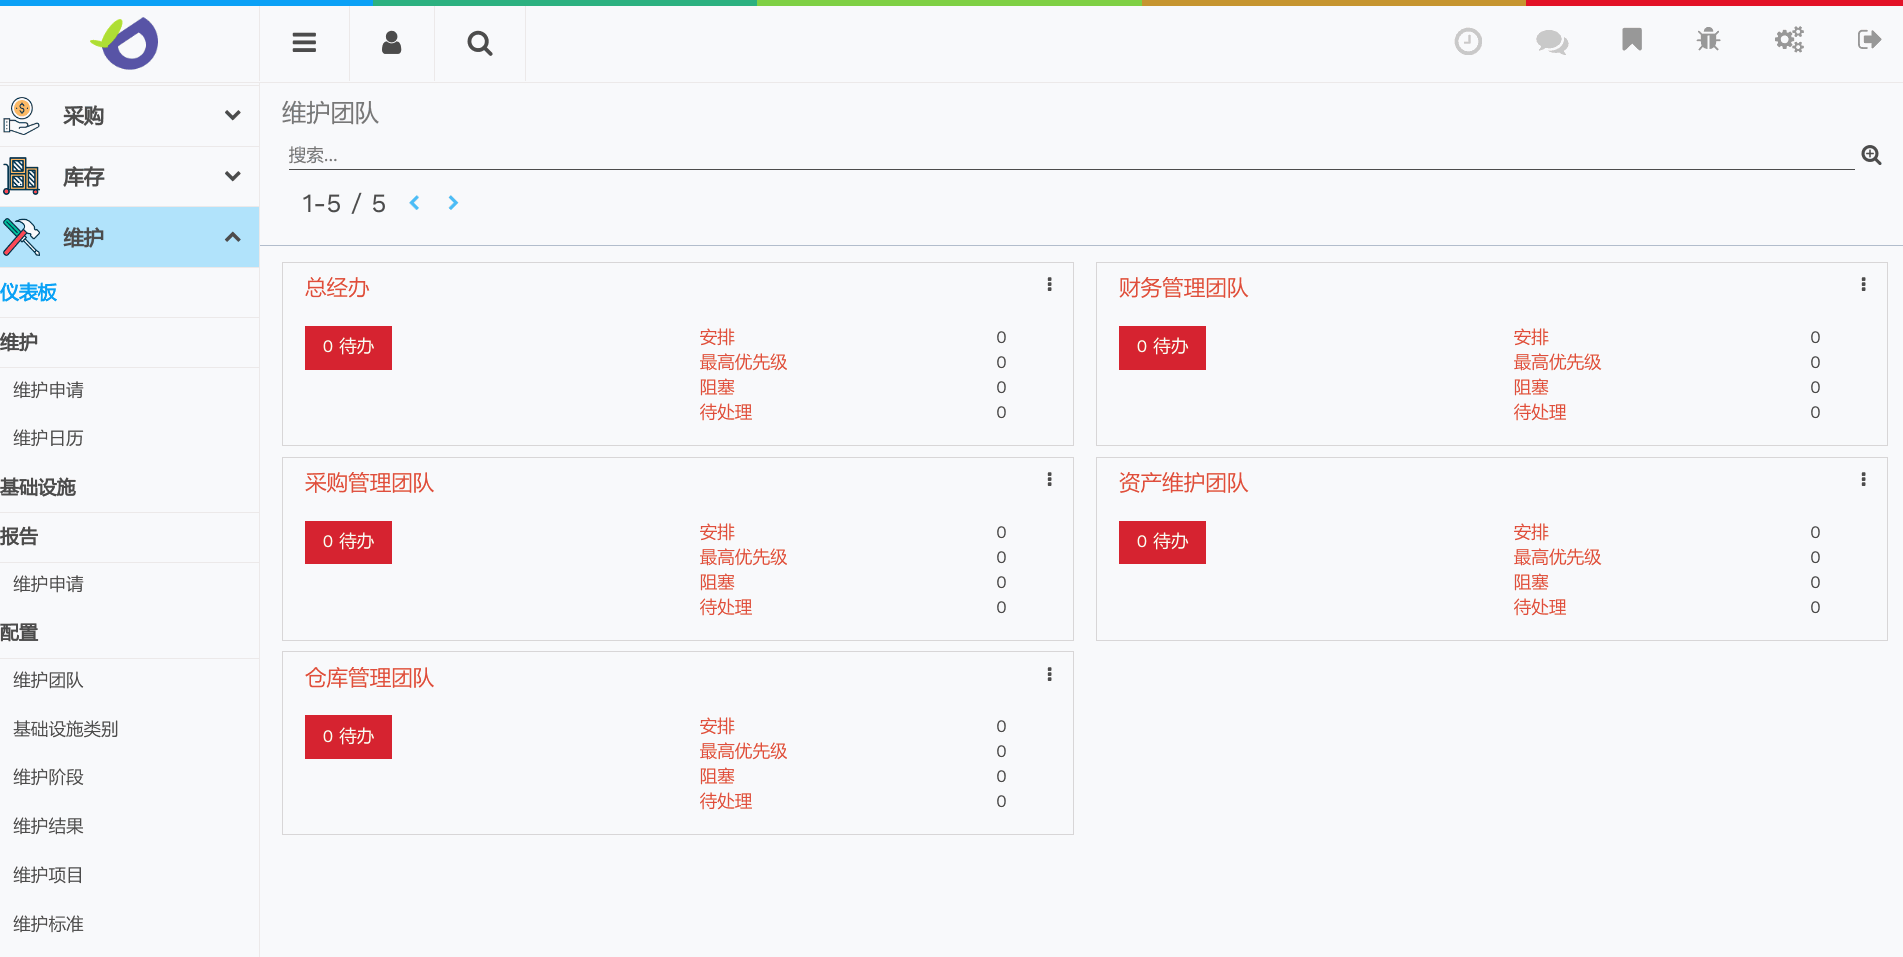Click 0 待办 button in 财务管理团队
This screenshot has width=1903, height=957.
(x=1161, y=347)
